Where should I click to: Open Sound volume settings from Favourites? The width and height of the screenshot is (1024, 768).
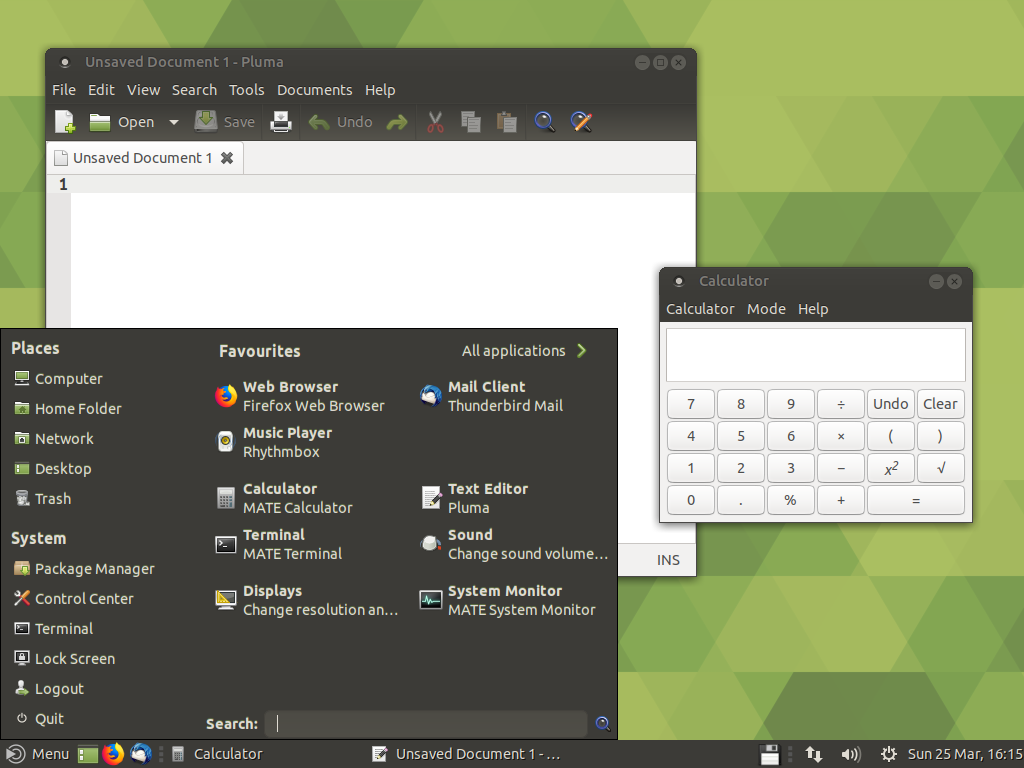coord(514,544)
